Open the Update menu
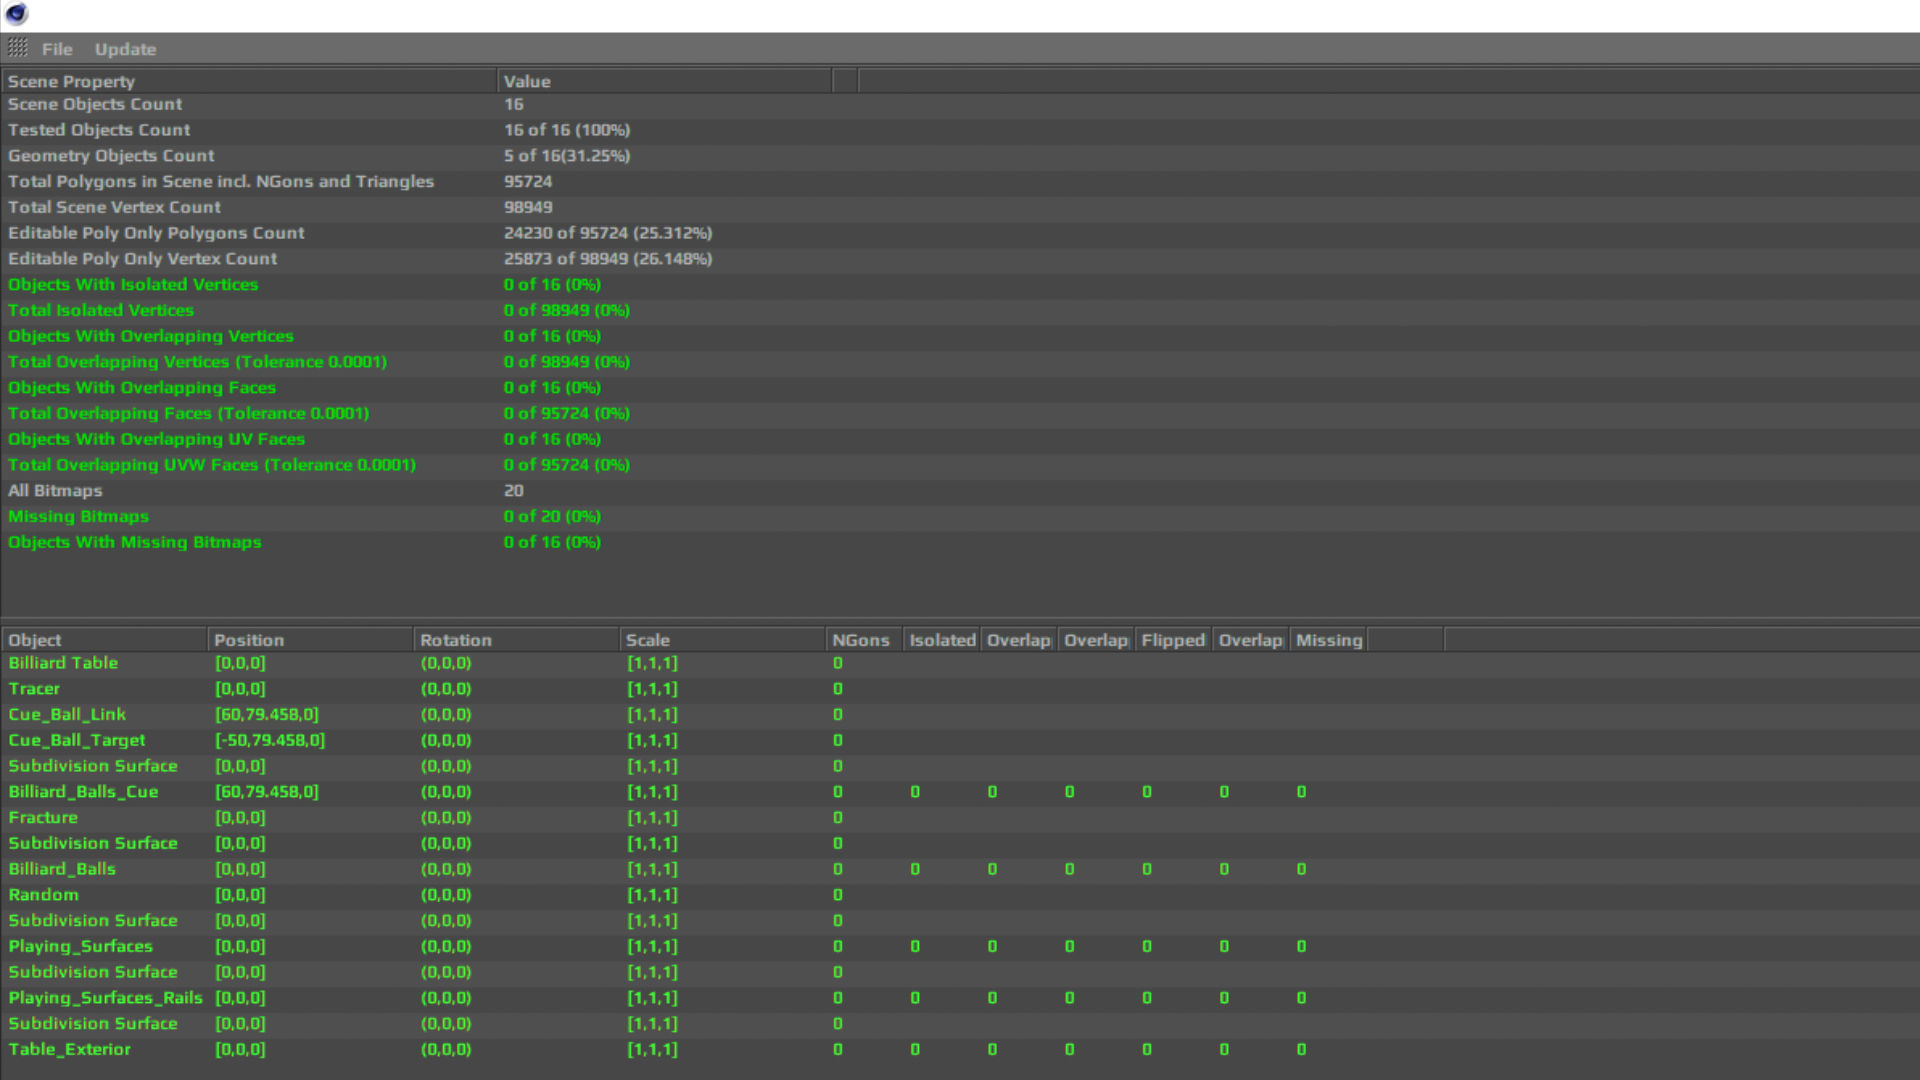This screenshot has height=1080, width=1920. tap(125, 49)
